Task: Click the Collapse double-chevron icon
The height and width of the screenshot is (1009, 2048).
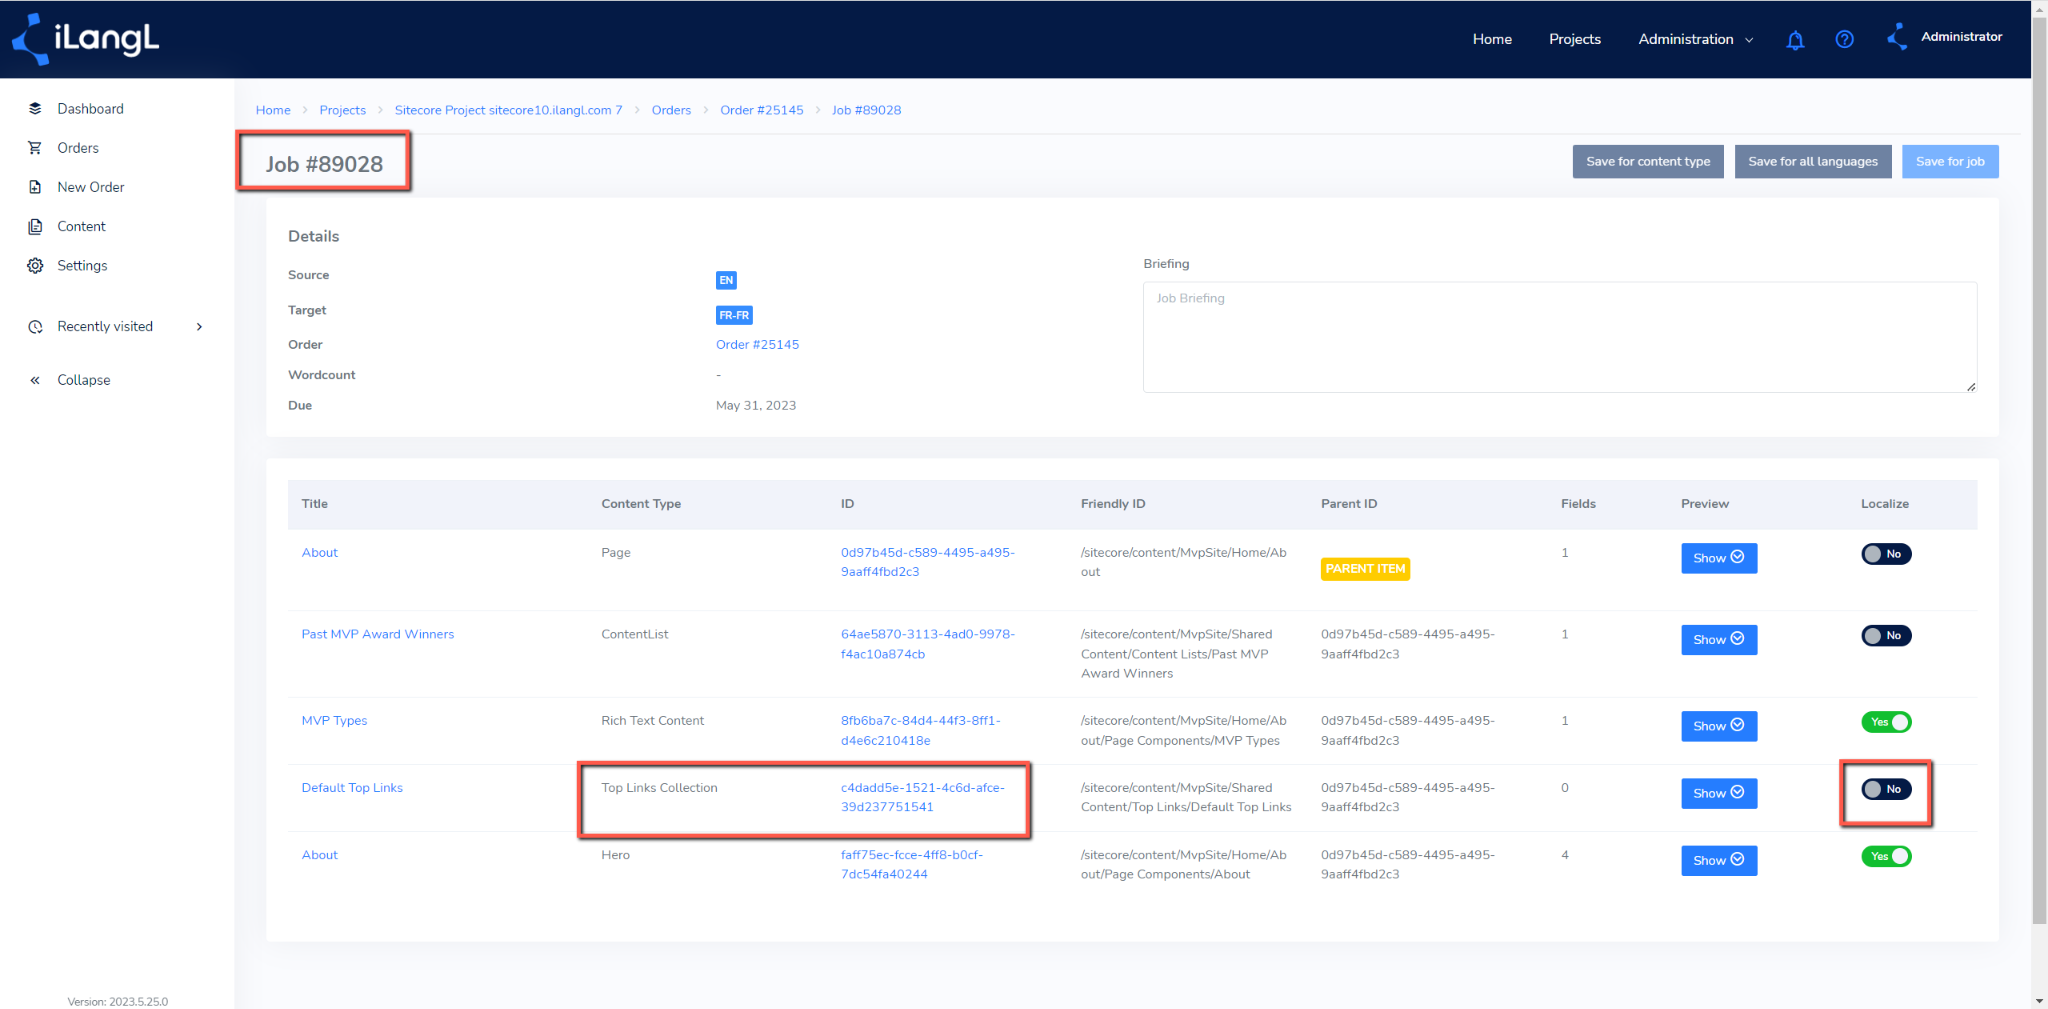Action: [35, 380]
